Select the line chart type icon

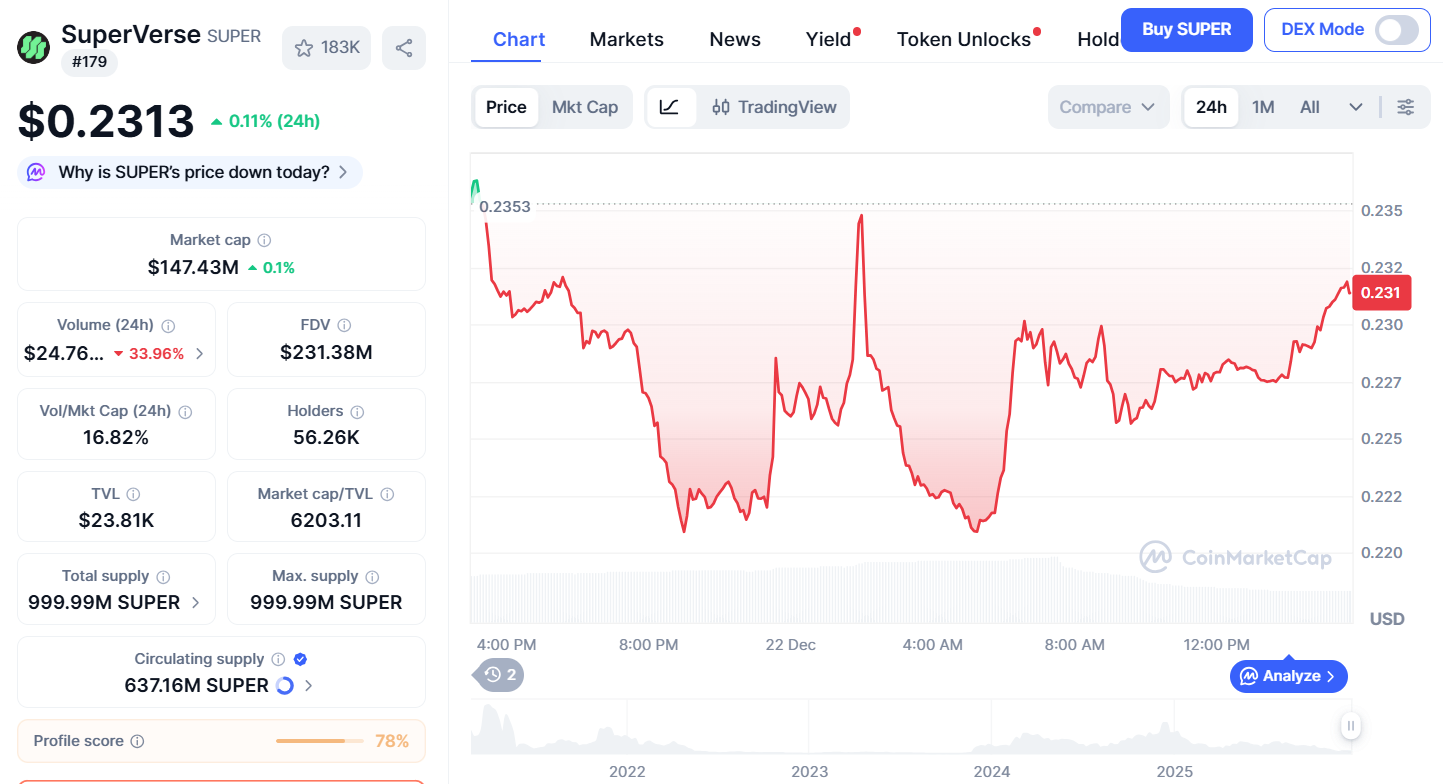pos(670,106)
